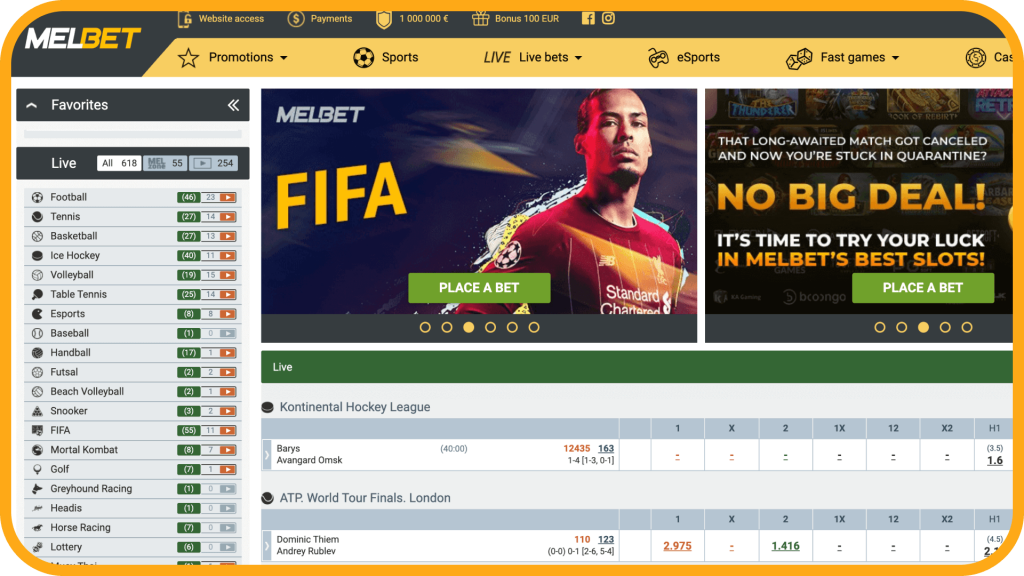Open the Instagram icon in top bar
This screenshot has height=576, width=1024.
click(608, 18)
